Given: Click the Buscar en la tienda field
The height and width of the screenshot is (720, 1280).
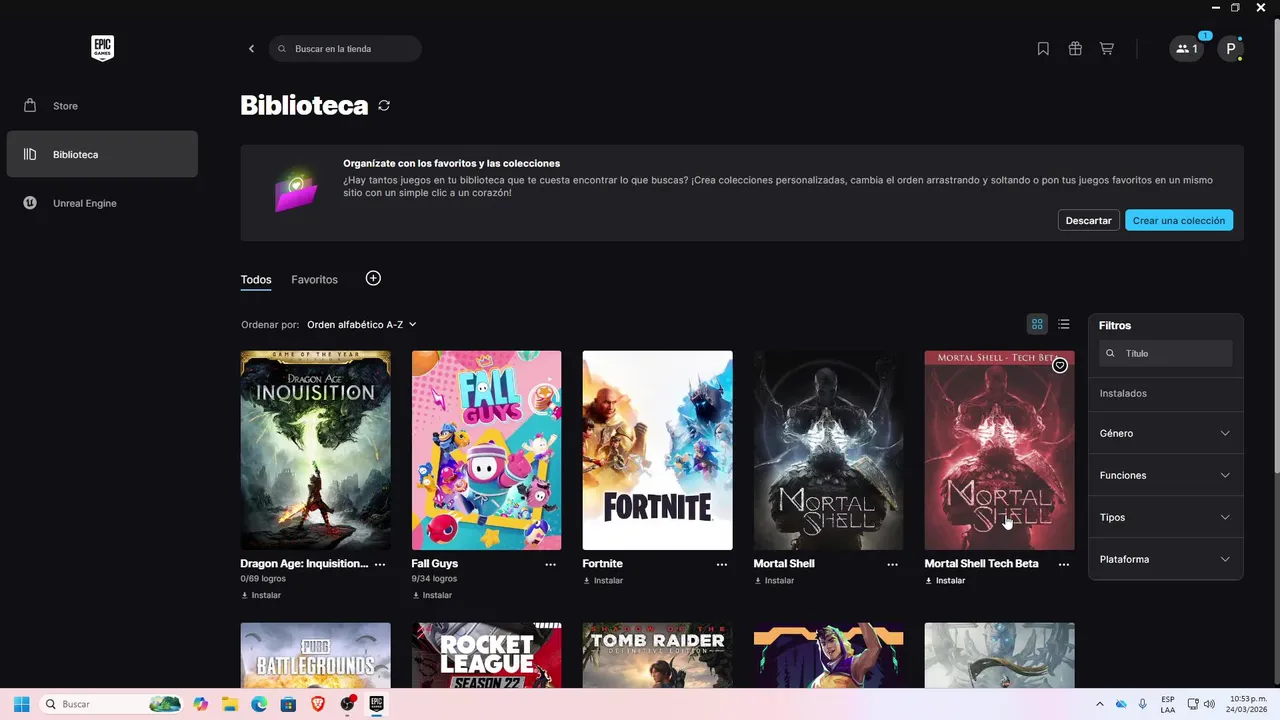Looking at the screenshot, I should 345,49.
